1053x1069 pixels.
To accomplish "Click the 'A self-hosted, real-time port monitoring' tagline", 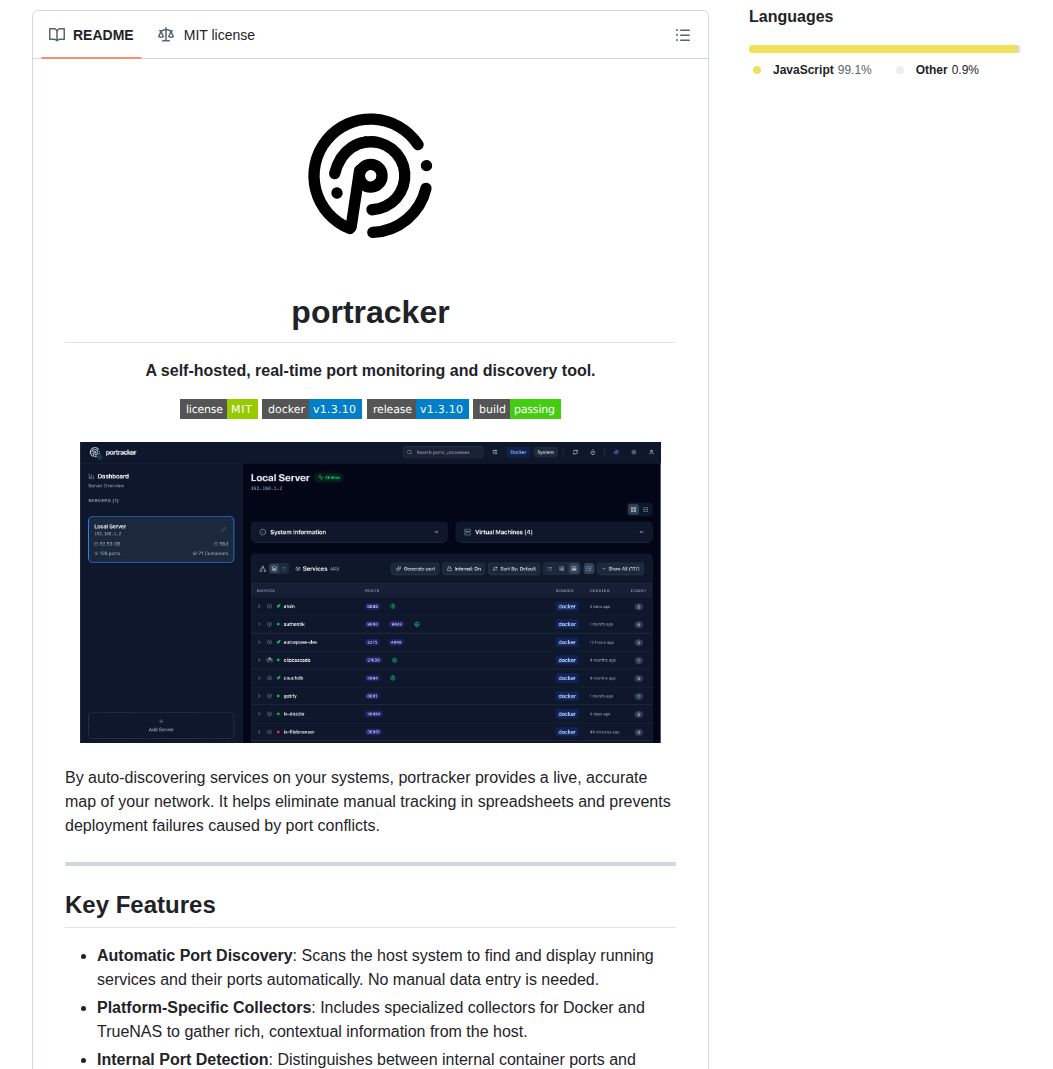I will (x=370, y=370).
